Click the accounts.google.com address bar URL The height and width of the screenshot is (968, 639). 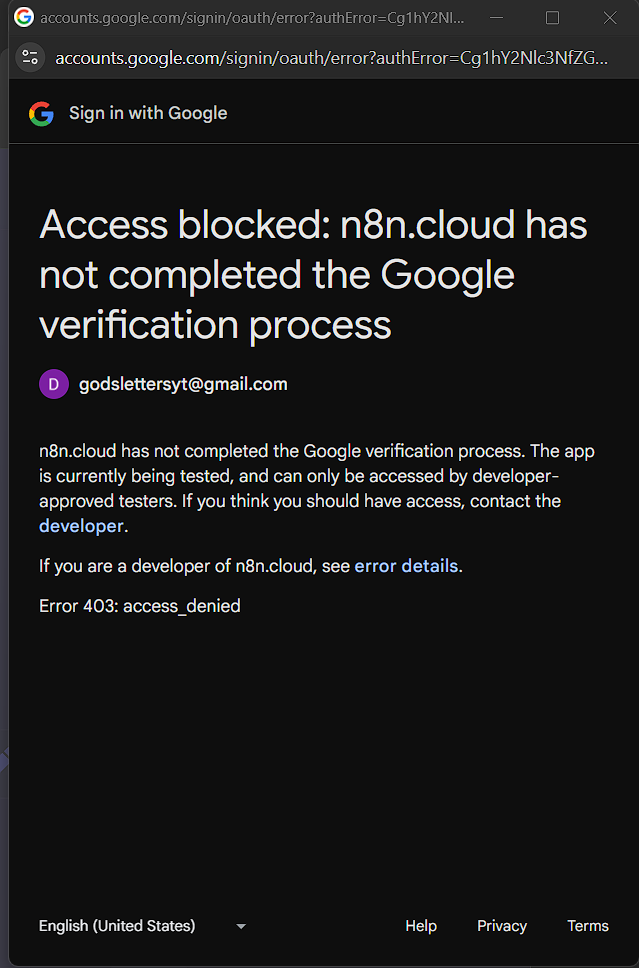pyautogui.click(x=330, y=58)
